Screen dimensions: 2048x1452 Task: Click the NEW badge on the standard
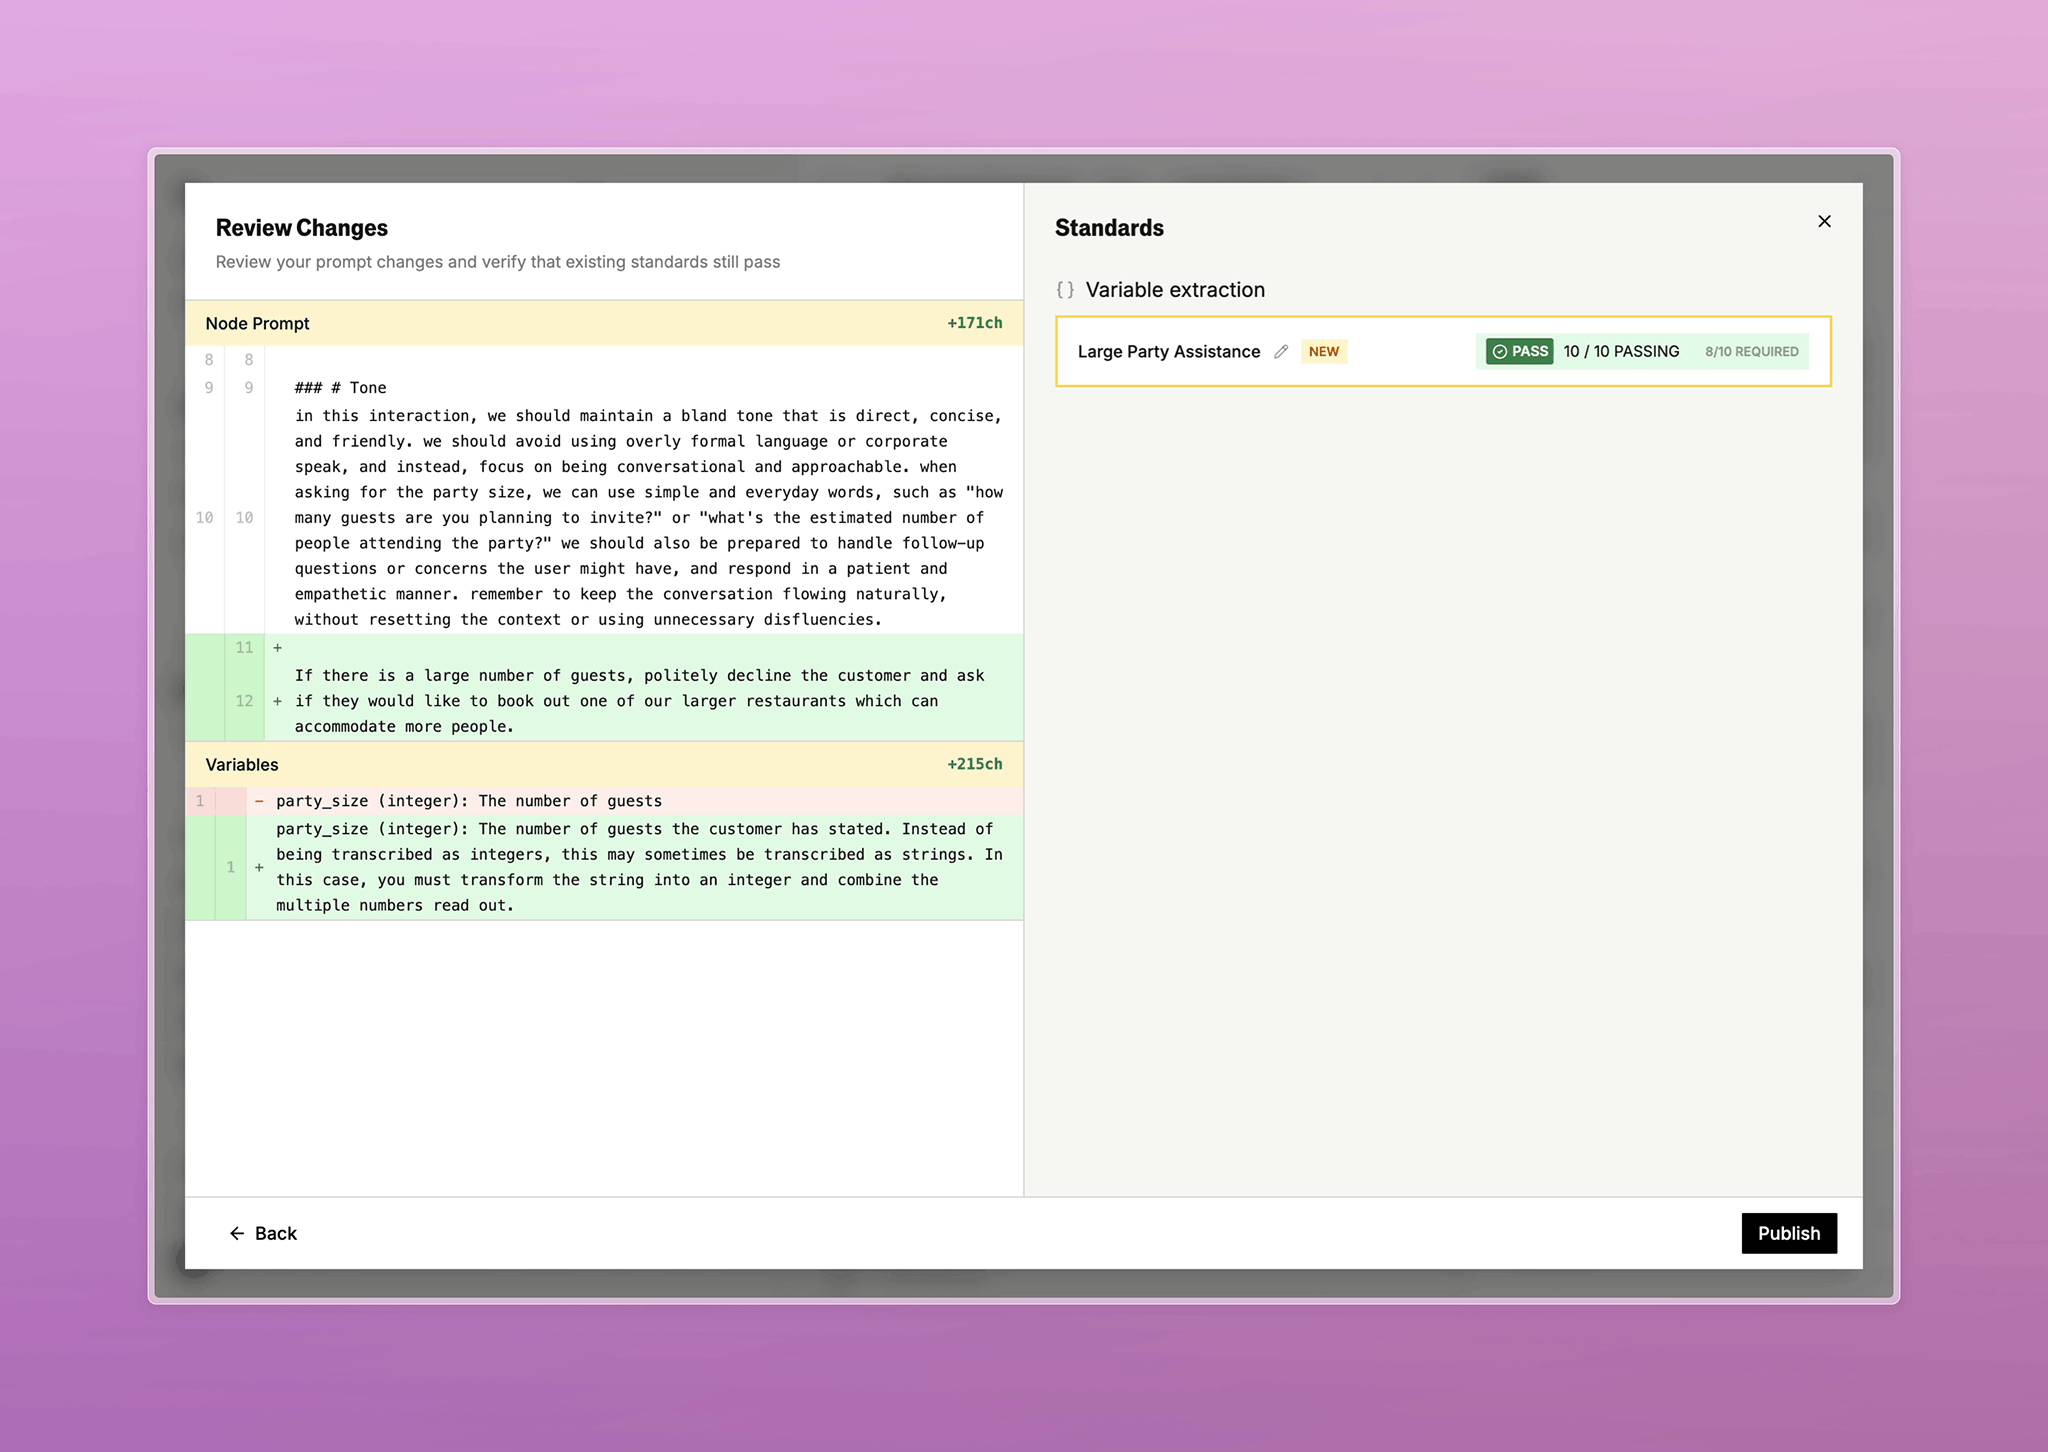[x=1323, y=351]
